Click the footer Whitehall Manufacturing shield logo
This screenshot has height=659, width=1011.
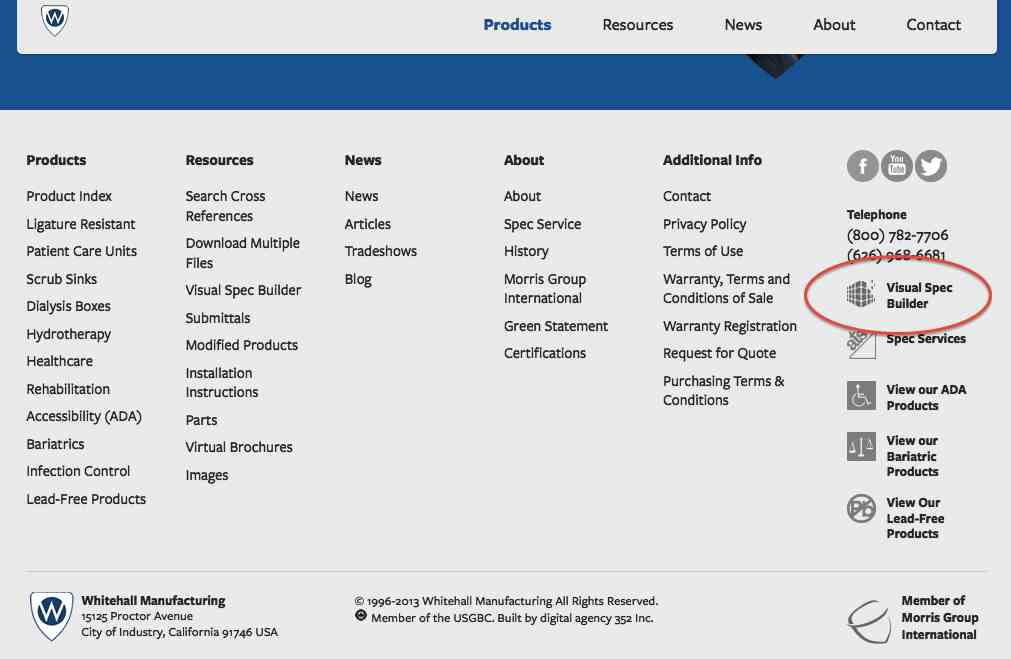click(x=52, y=615)
